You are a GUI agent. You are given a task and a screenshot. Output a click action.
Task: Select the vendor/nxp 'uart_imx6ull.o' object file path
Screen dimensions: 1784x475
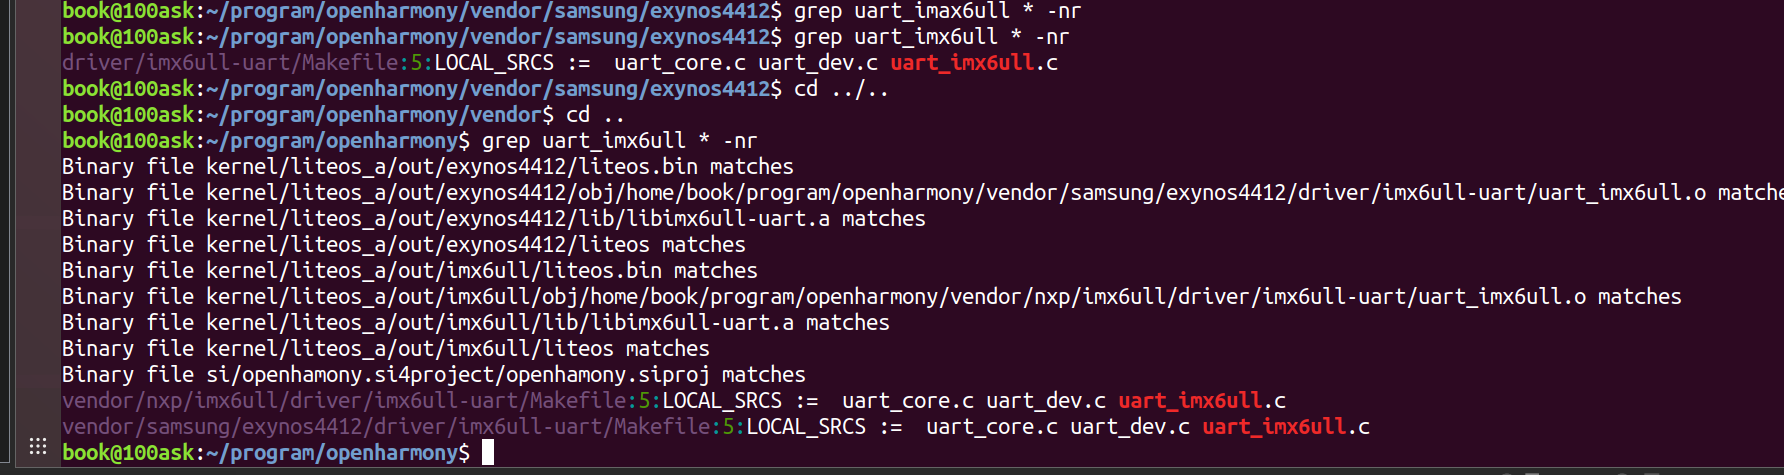[x=896, y=297]
